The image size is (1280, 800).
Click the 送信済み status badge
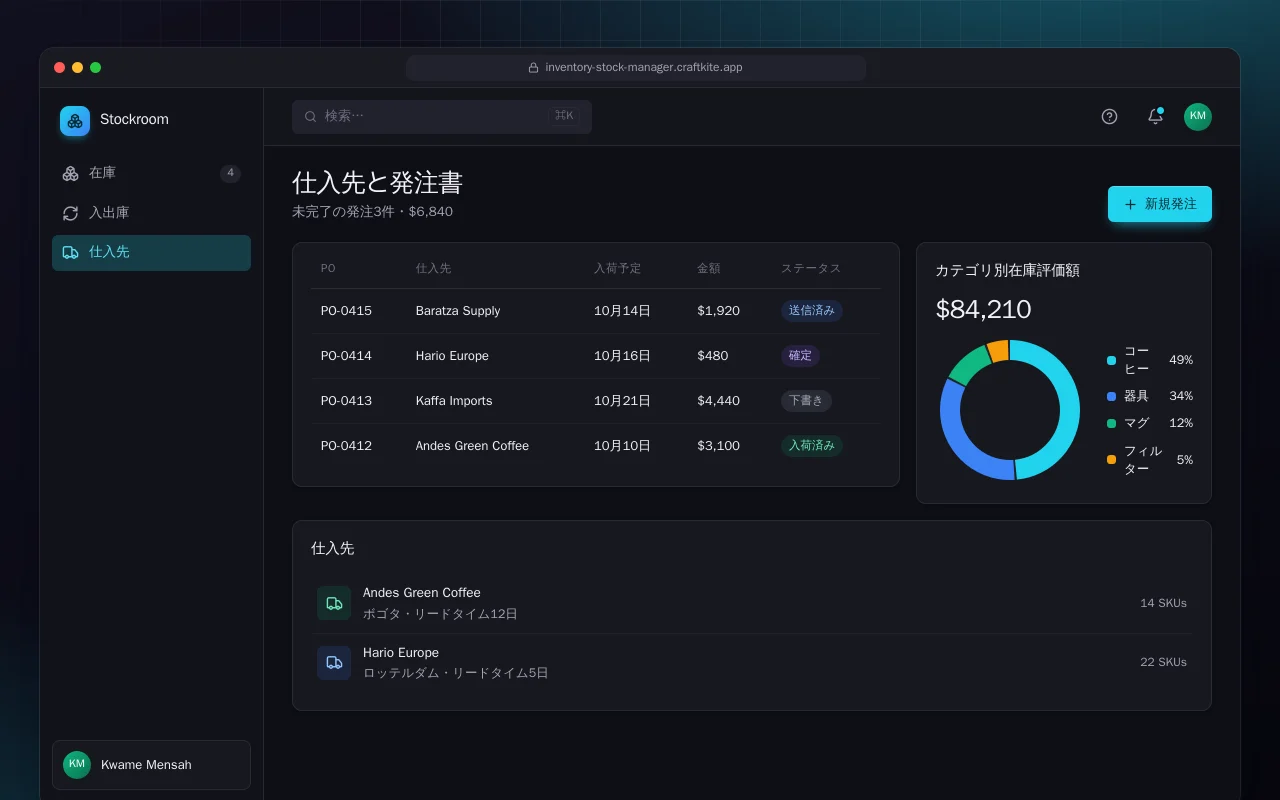812,311
